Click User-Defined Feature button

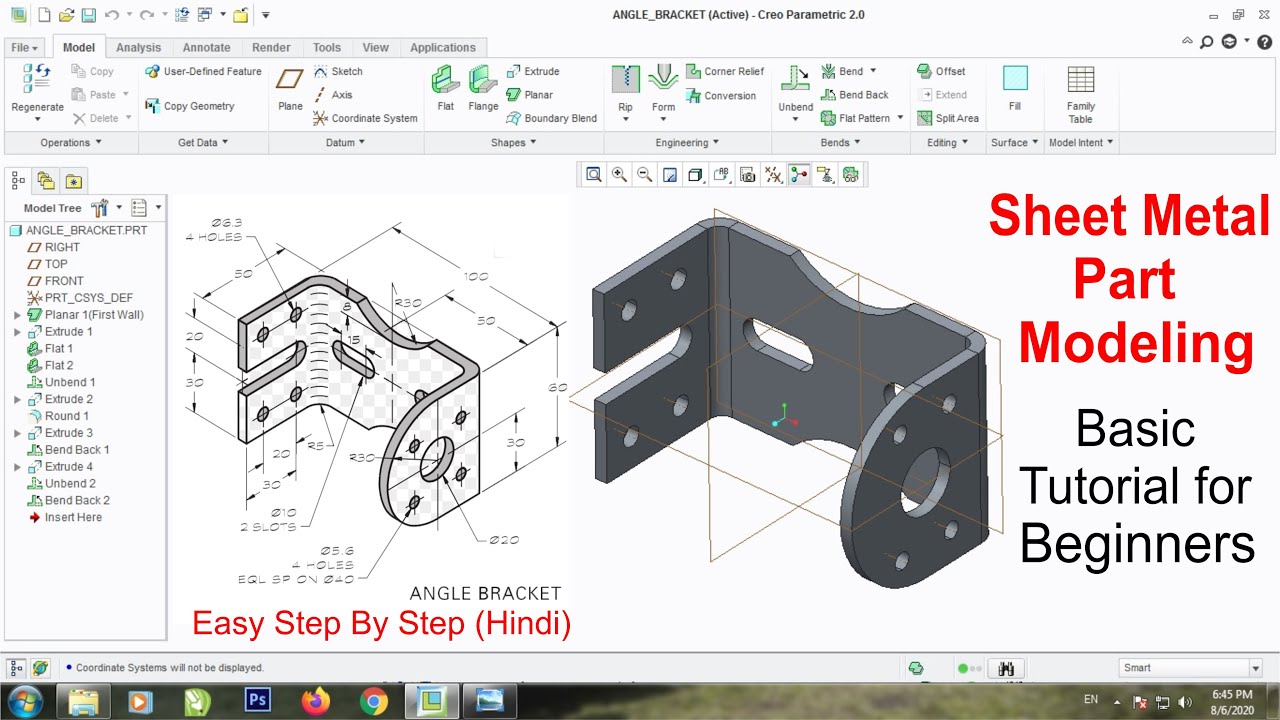[x=204, y=72]
